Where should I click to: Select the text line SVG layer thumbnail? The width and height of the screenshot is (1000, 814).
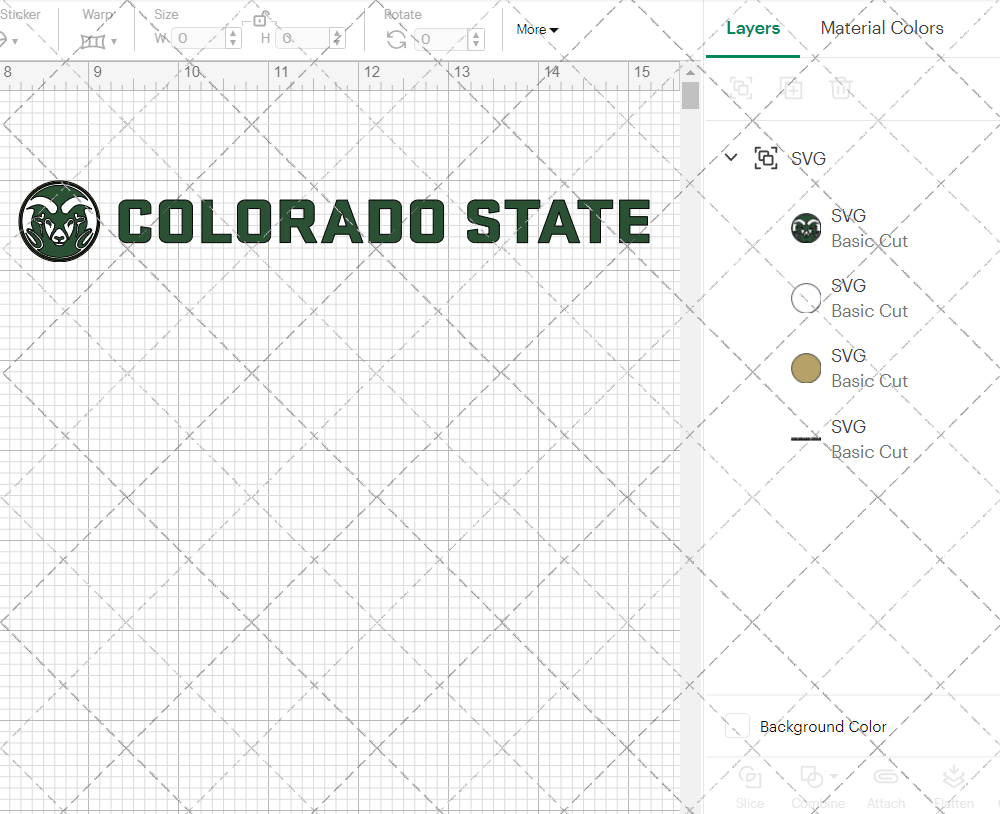806,439
